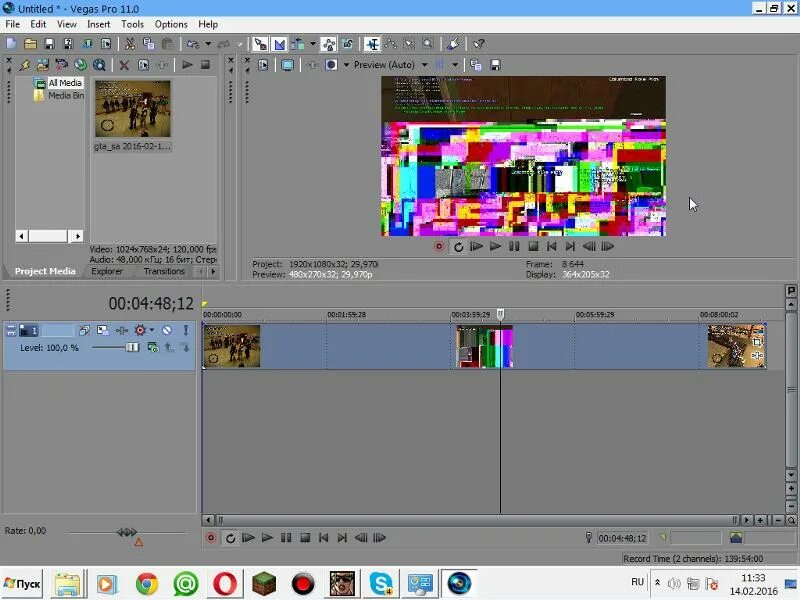Viewport: 800px width, 600px height.
Task: Open Project Video Properties in preview toolbar
Action: (x=263, y=65)
